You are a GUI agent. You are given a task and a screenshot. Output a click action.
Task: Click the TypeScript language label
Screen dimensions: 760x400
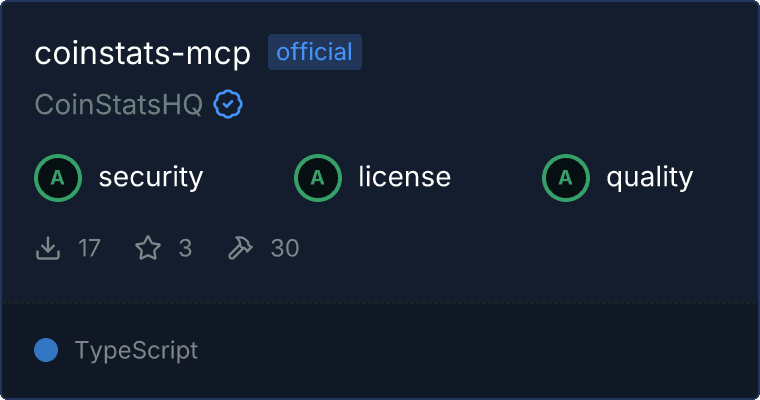click(x=137, y=350)
